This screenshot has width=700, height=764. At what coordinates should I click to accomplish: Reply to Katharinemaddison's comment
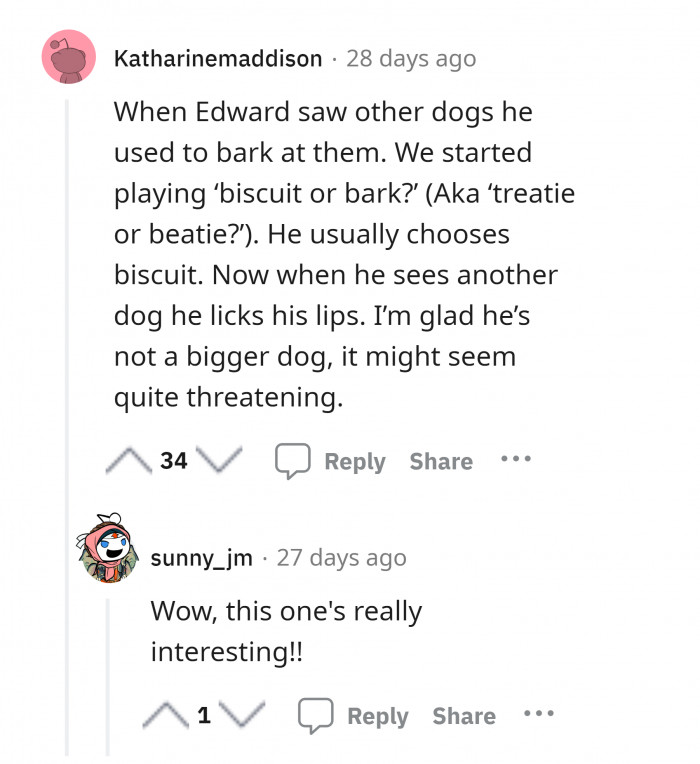(331, 461)
